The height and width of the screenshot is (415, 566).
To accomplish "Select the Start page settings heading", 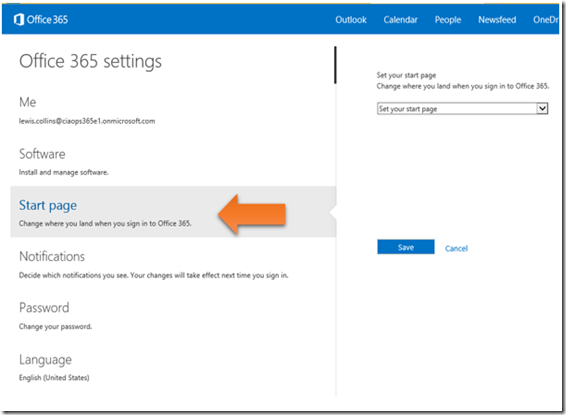I will [48, 205].
